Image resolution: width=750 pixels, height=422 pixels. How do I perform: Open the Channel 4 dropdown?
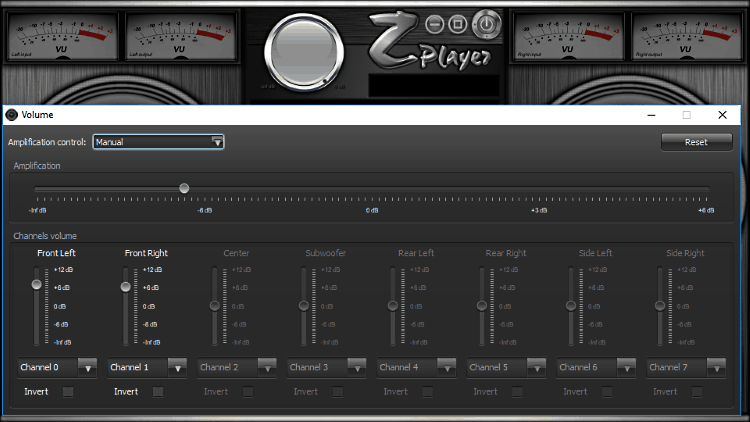417,367
